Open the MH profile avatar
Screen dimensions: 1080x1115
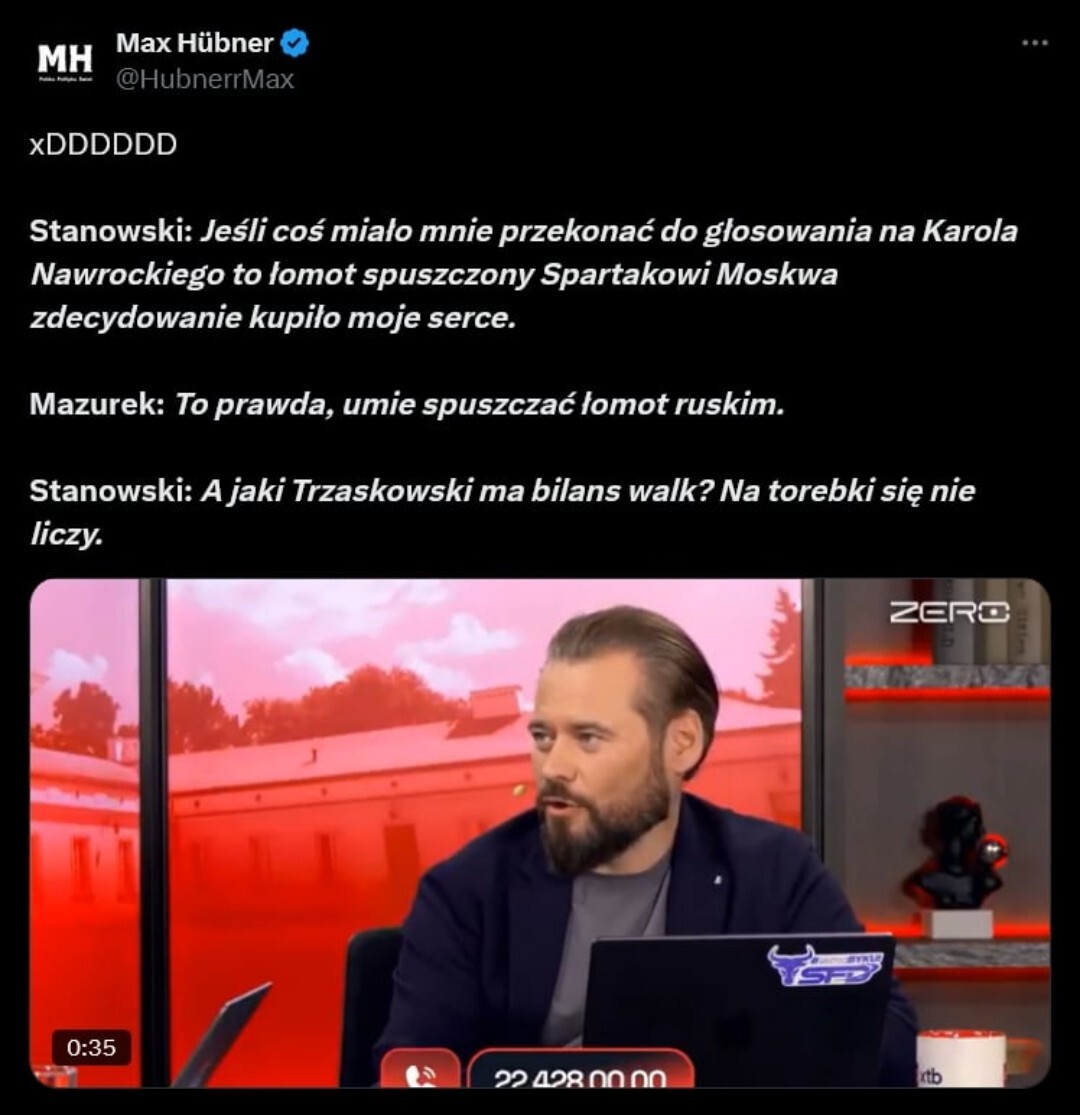65,60
